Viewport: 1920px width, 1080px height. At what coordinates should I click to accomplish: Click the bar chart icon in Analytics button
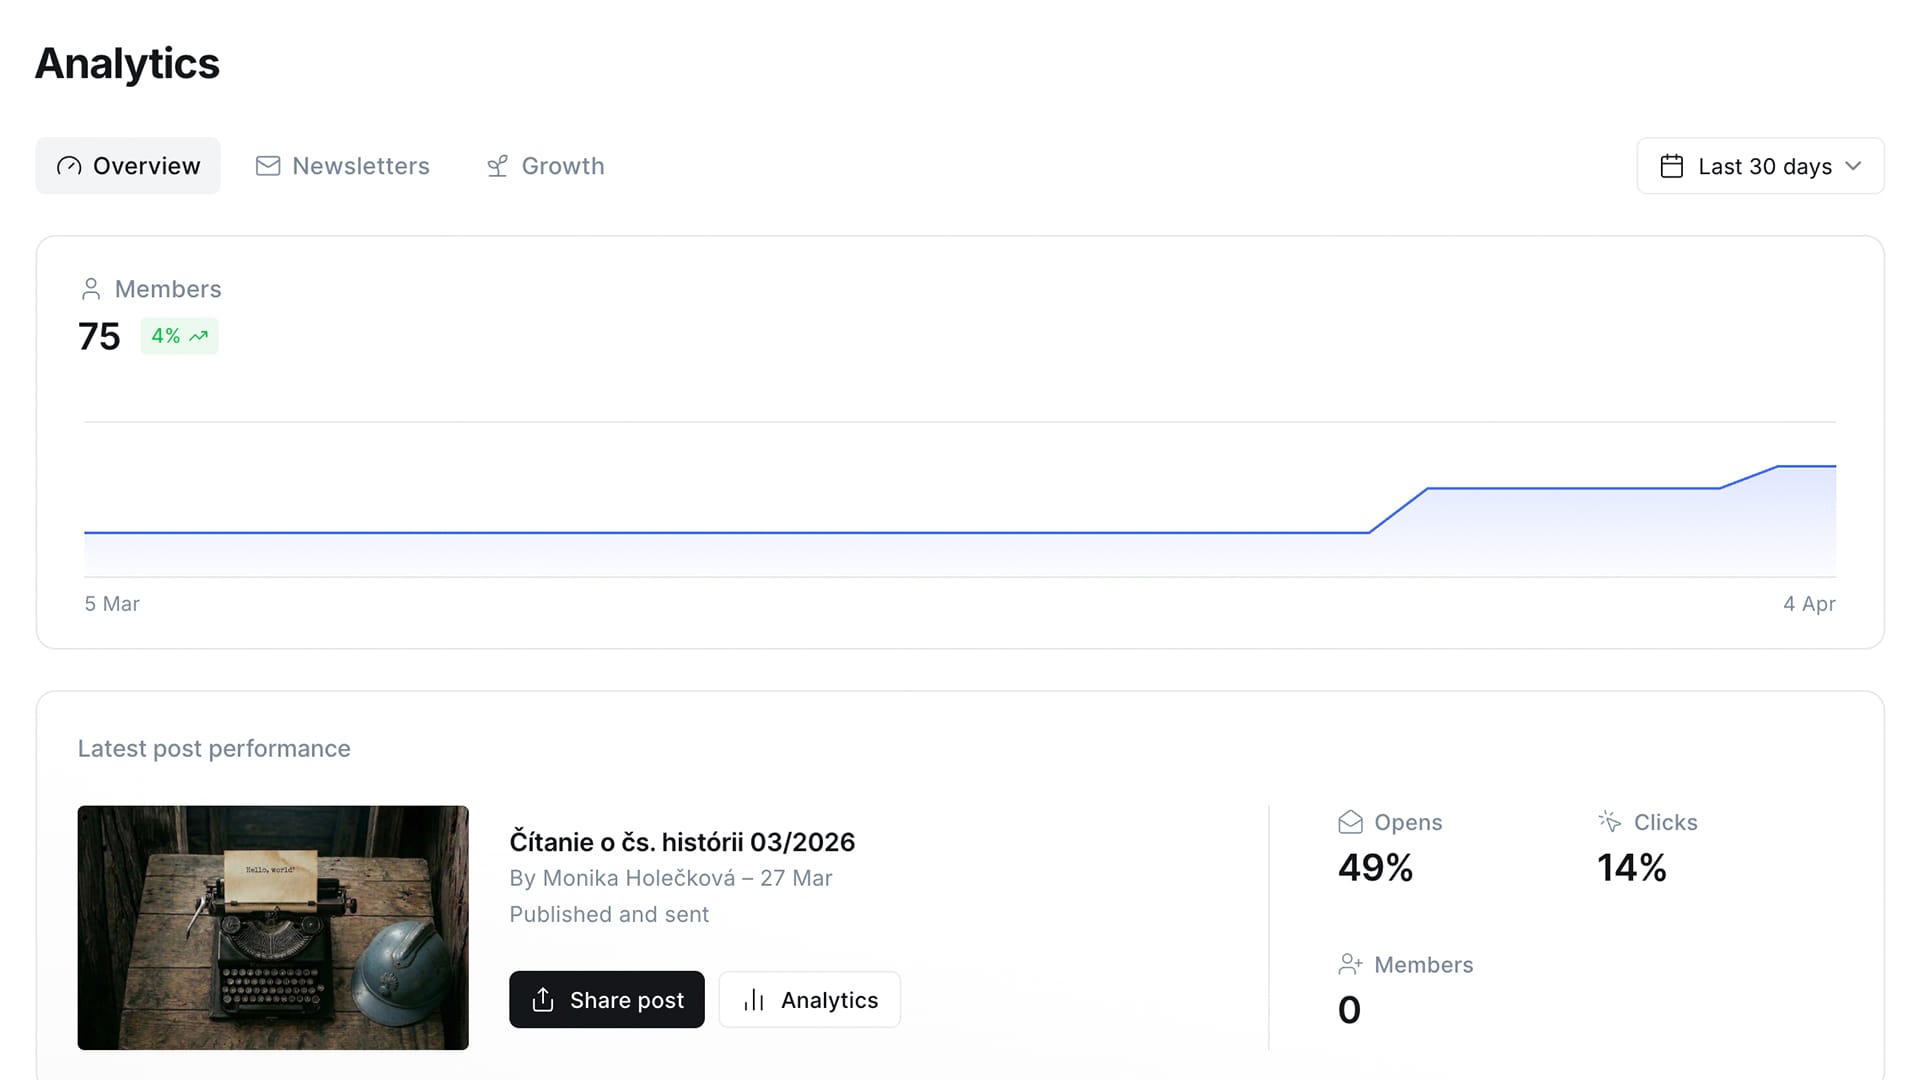[754, 1000]
